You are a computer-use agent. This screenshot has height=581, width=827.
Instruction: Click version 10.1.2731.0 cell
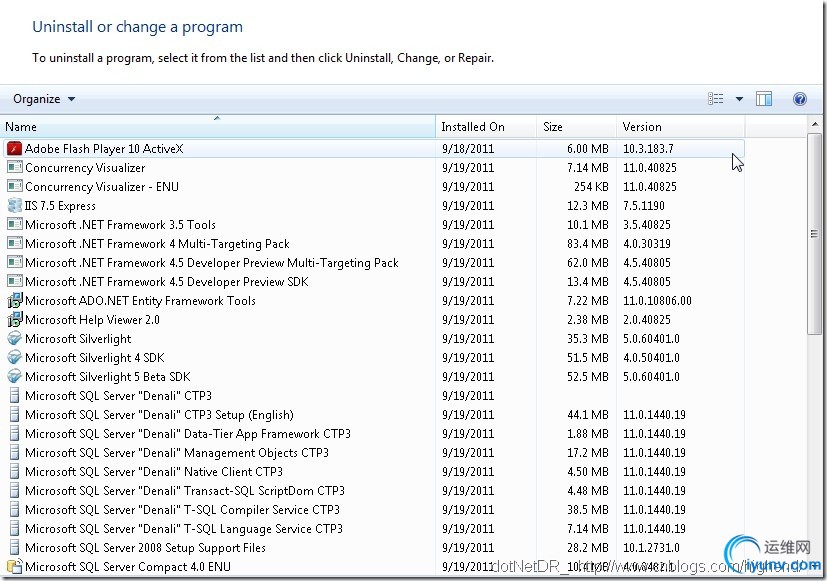point(651,547)
